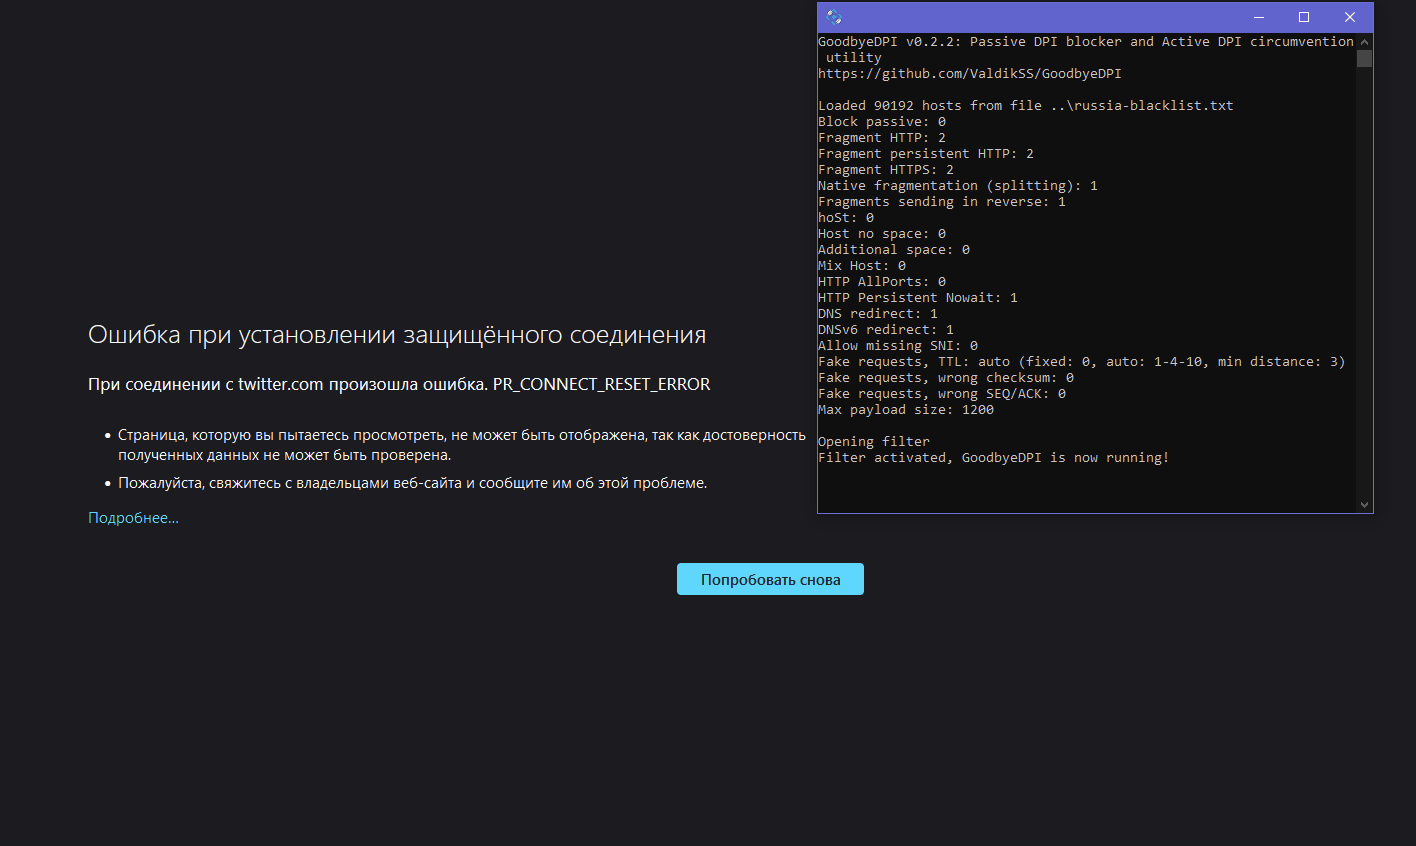Click the 'DNSv6 redirect: 1' console line
This screenshot has height=846, width=1416.
(886, 330)
